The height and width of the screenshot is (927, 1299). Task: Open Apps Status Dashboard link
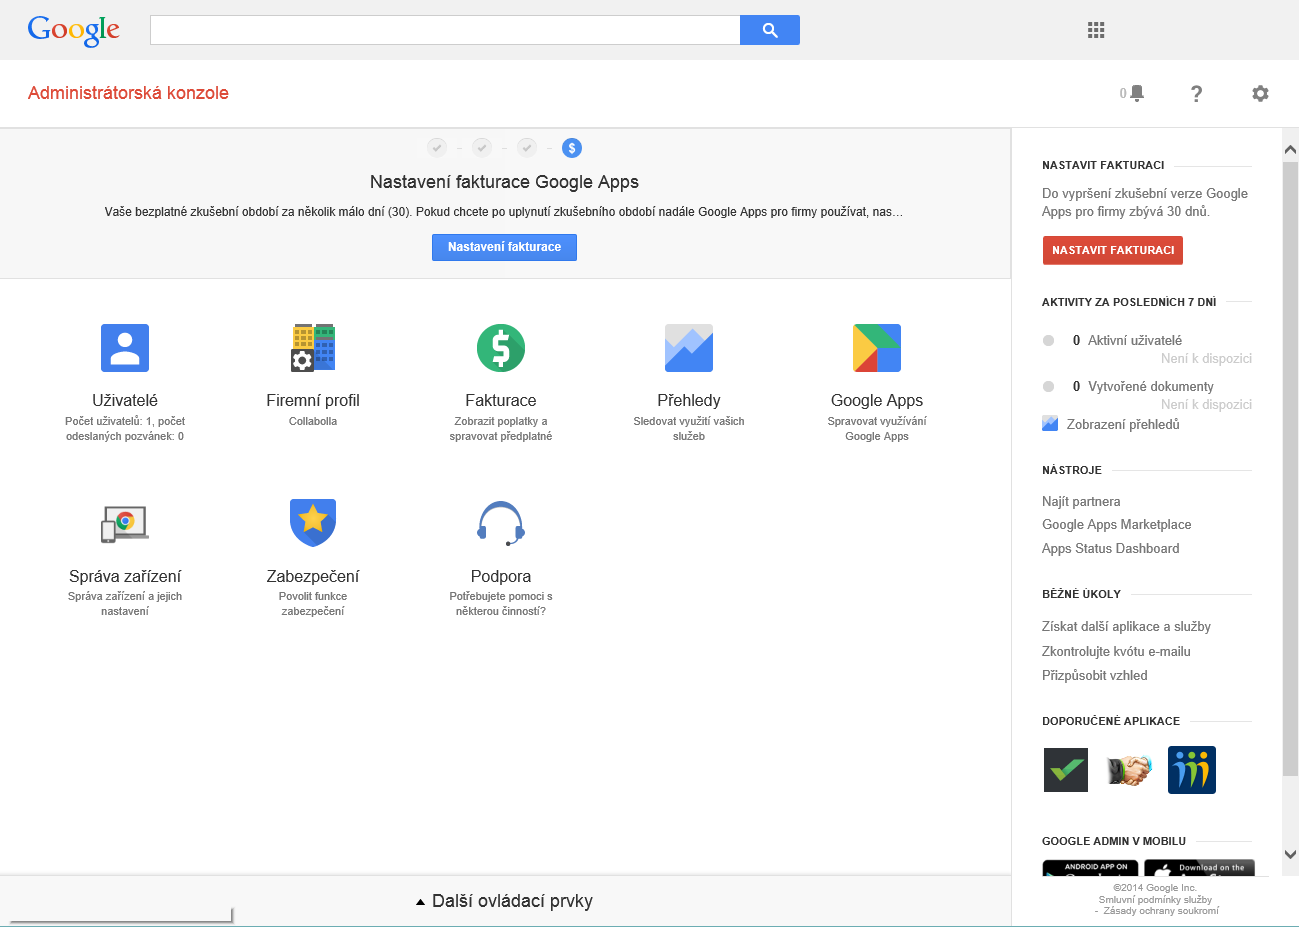[1110, 548]
